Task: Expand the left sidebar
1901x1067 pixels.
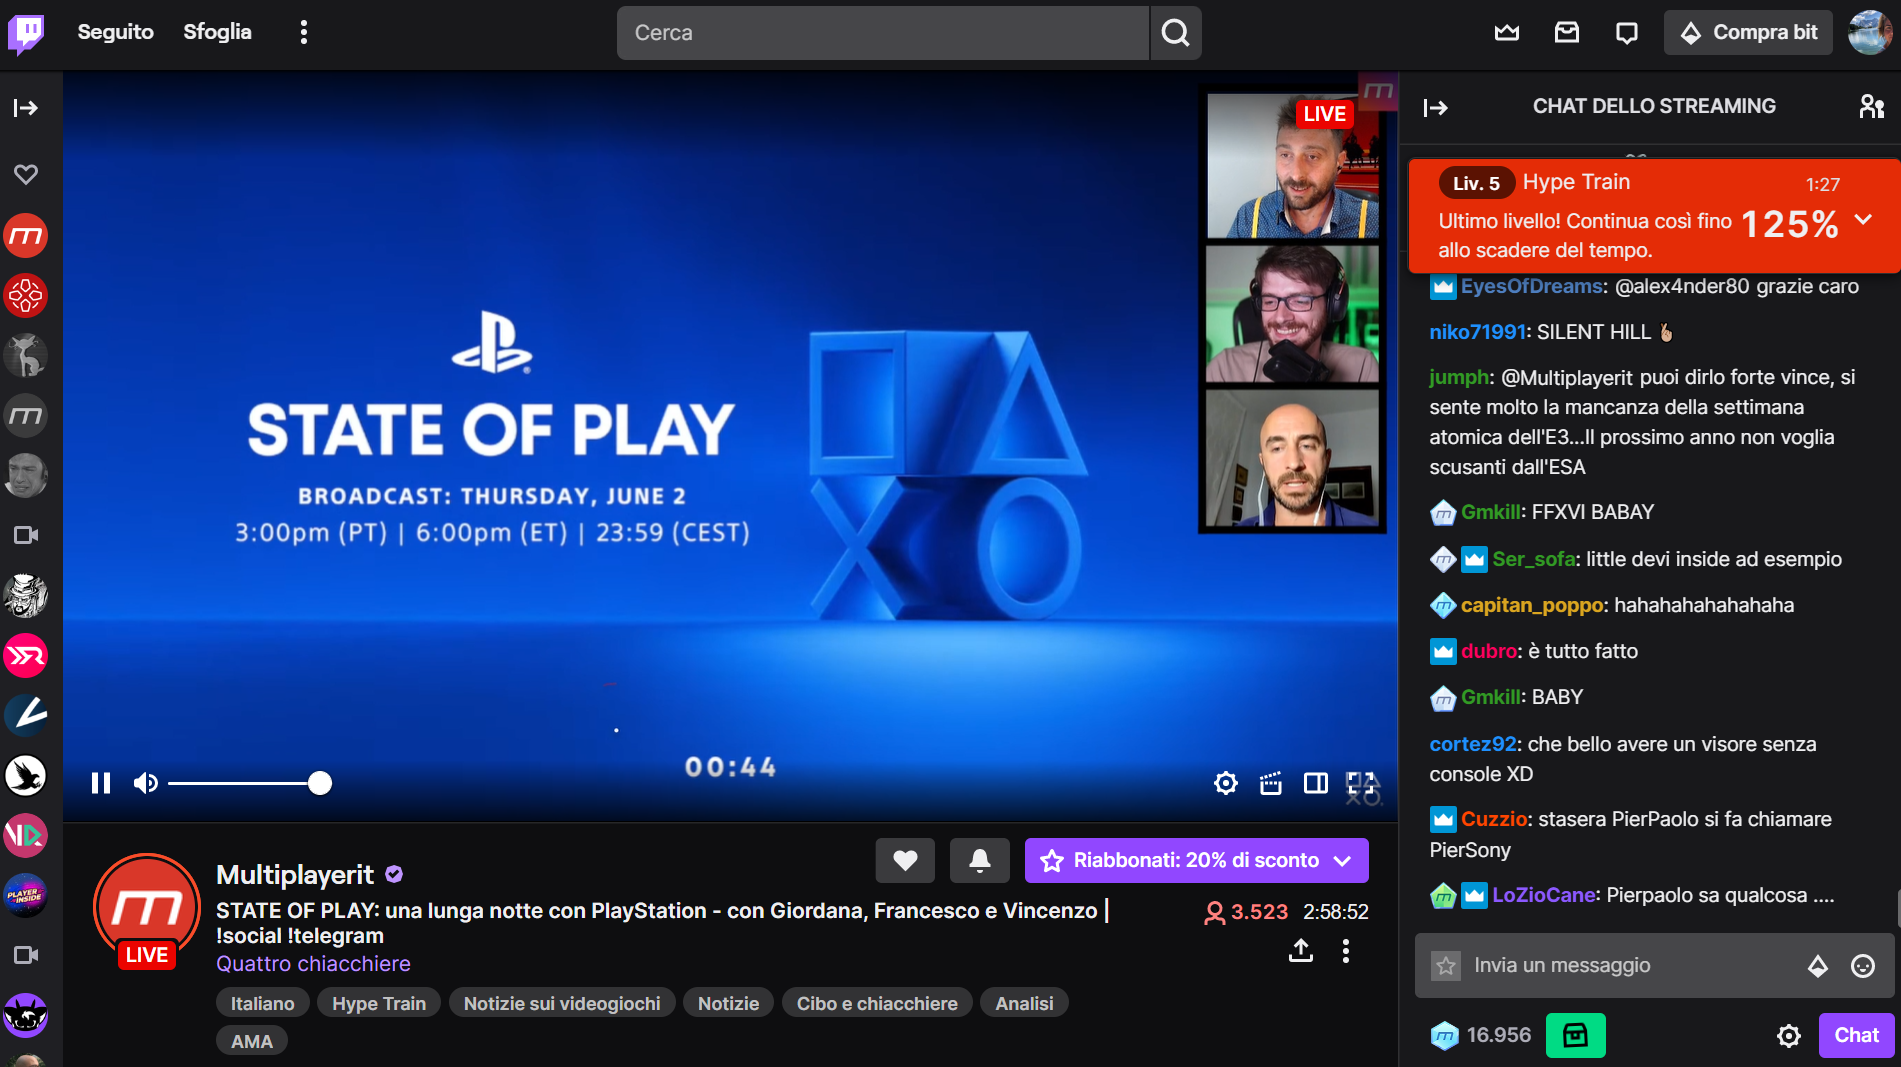Action: tap(26, 108)
